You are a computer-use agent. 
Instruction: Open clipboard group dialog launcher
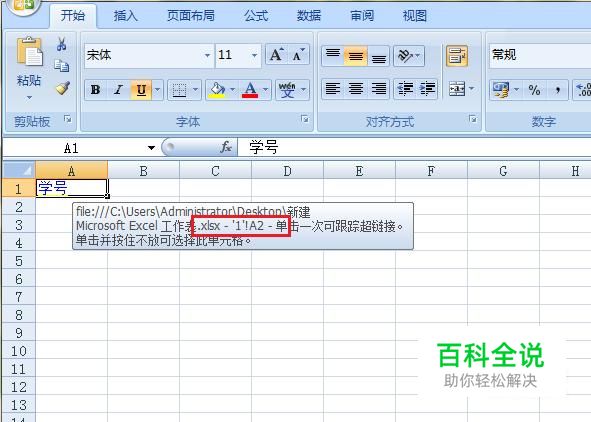(67, 119)
